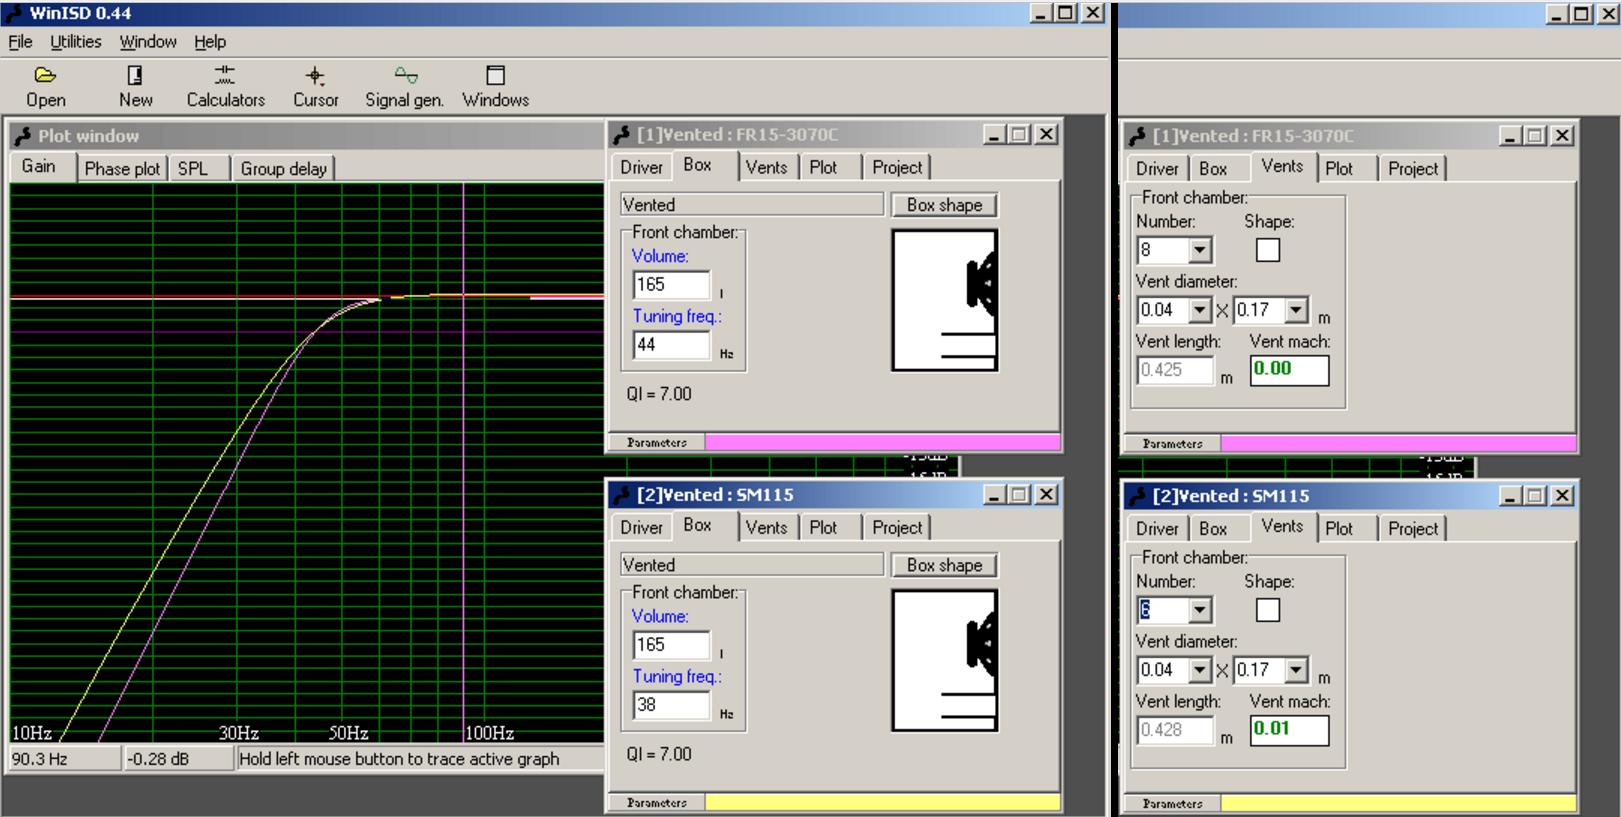Click the SM115 box diagram preview
The height and width of the screenshot is (817, 1621).
coord(944,660)
